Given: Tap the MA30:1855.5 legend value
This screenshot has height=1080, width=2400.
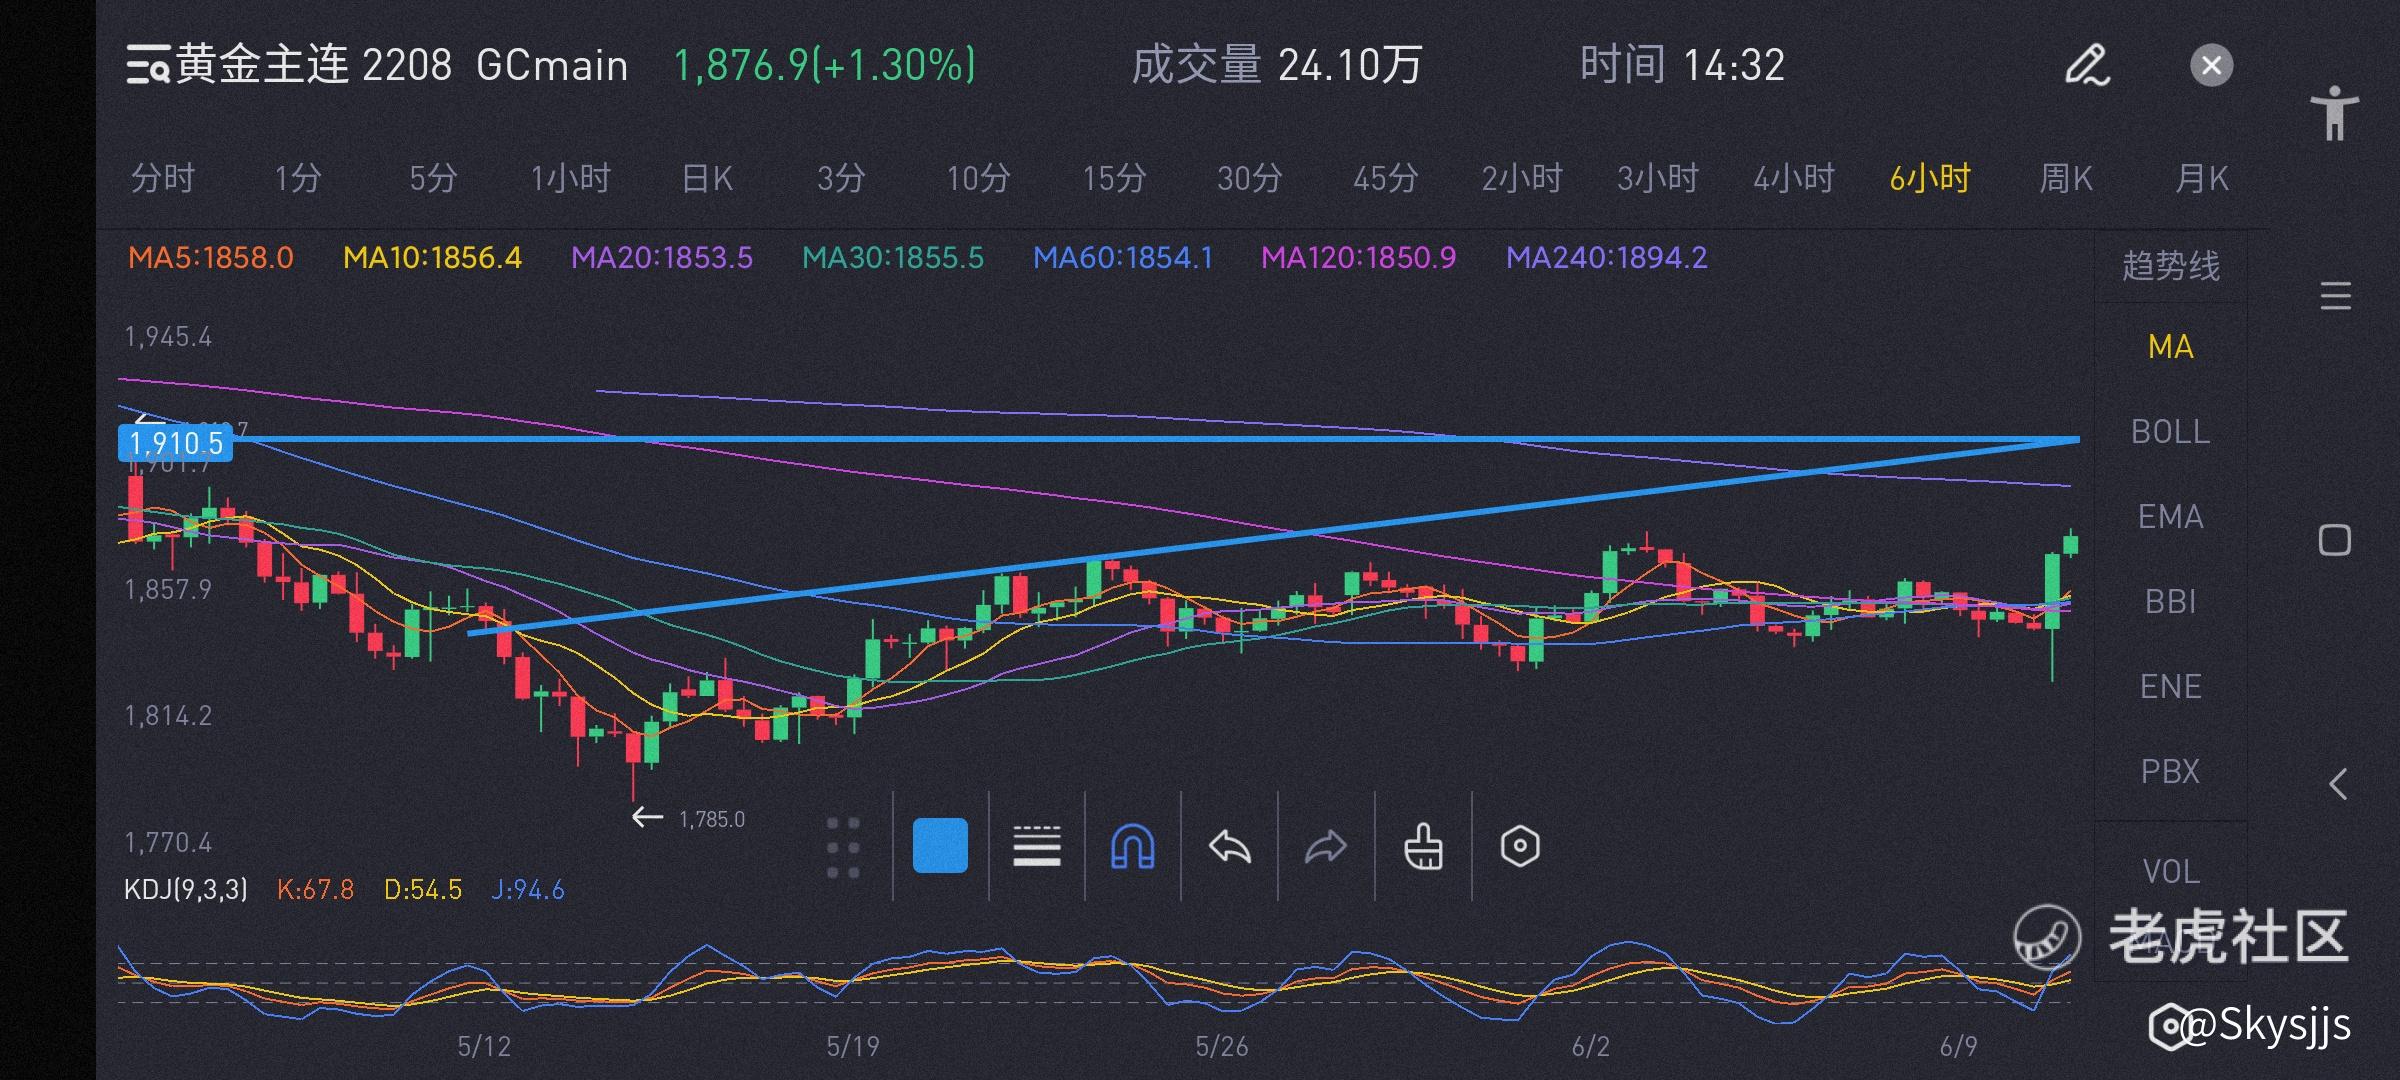Looking at the screenshot, I should pyautogui.click(x=893, y=258).
